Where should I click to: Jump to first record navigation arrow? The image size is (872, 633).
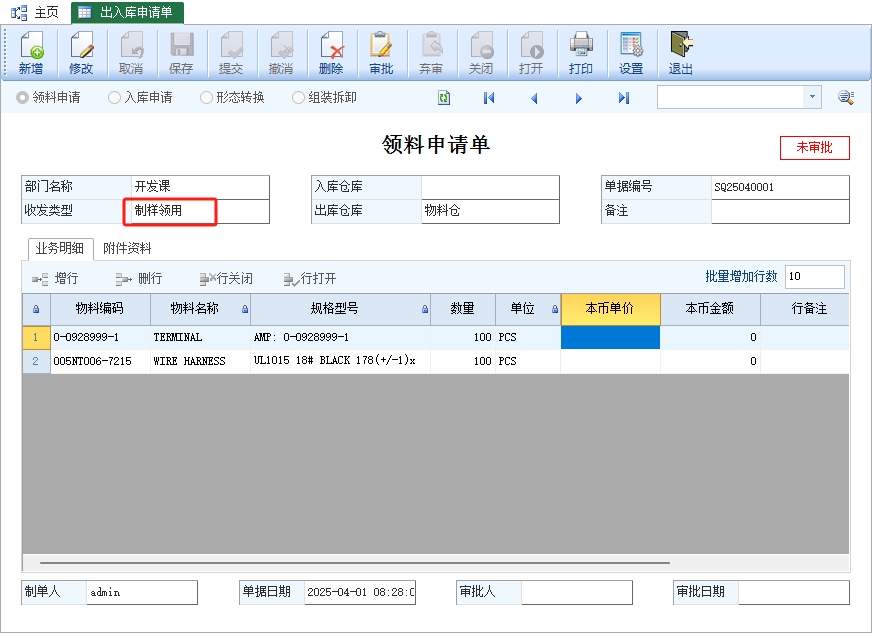point(489,98)
